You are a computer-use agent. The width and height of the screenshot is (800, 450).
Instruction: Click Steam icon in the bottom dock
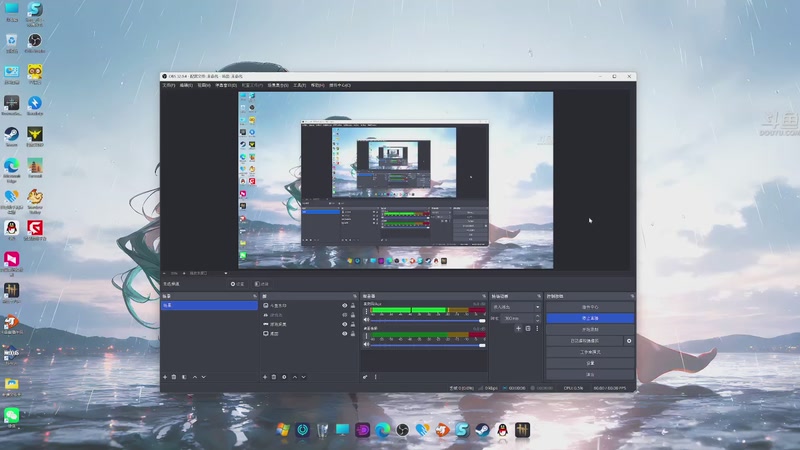(x=483, y=430)
